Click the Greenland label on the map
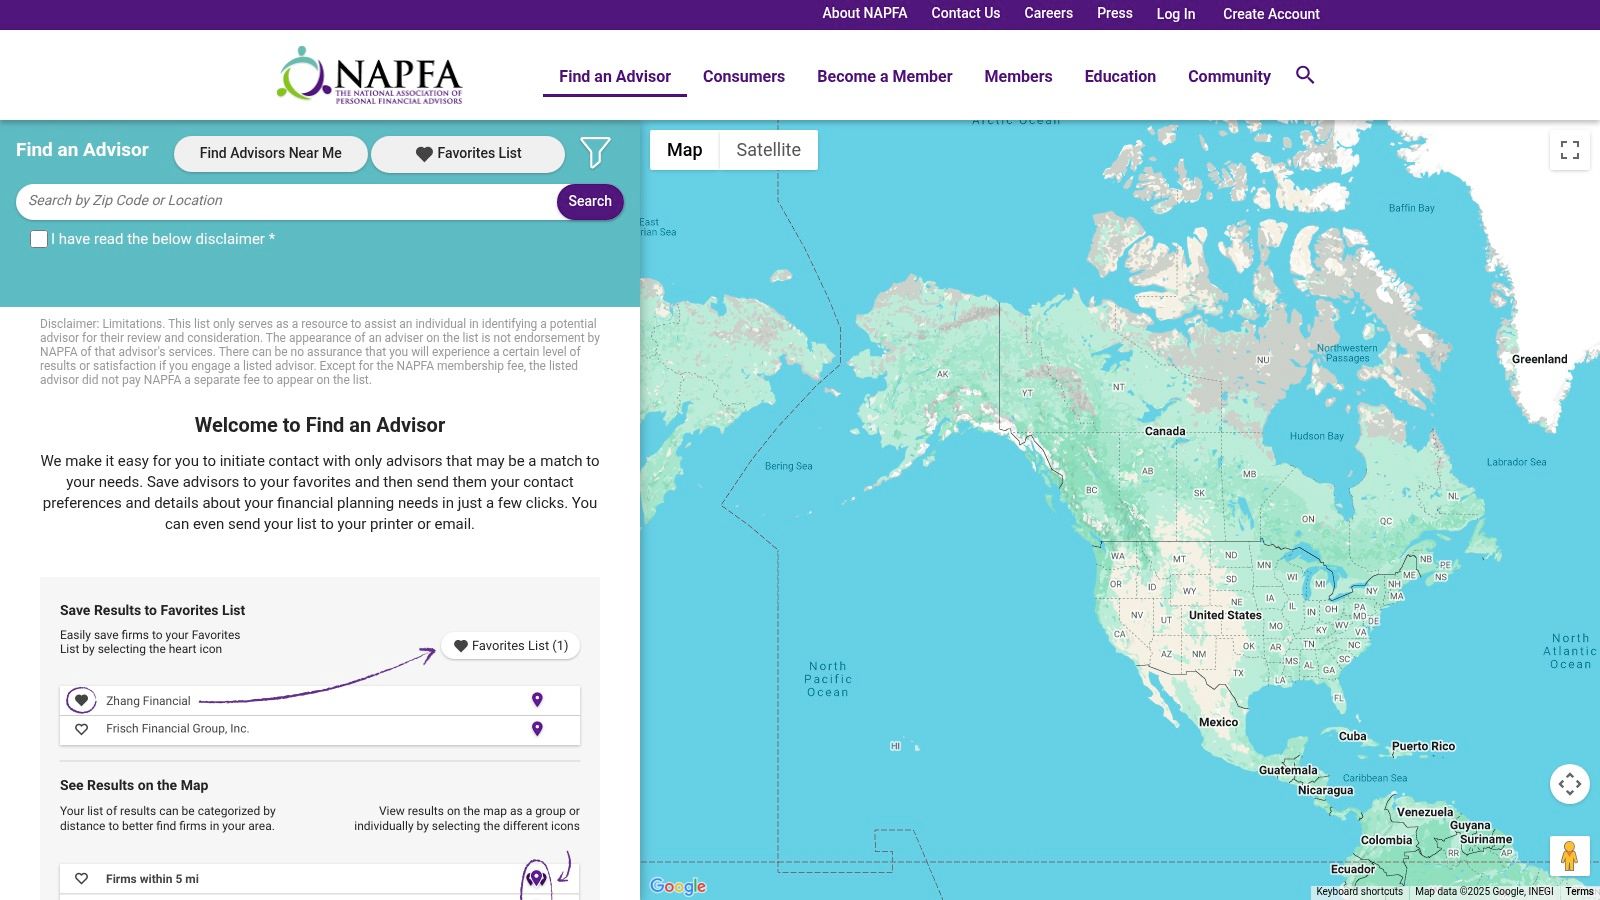The width and height of the screenshot is (1600, 900). pos(1539,359)
